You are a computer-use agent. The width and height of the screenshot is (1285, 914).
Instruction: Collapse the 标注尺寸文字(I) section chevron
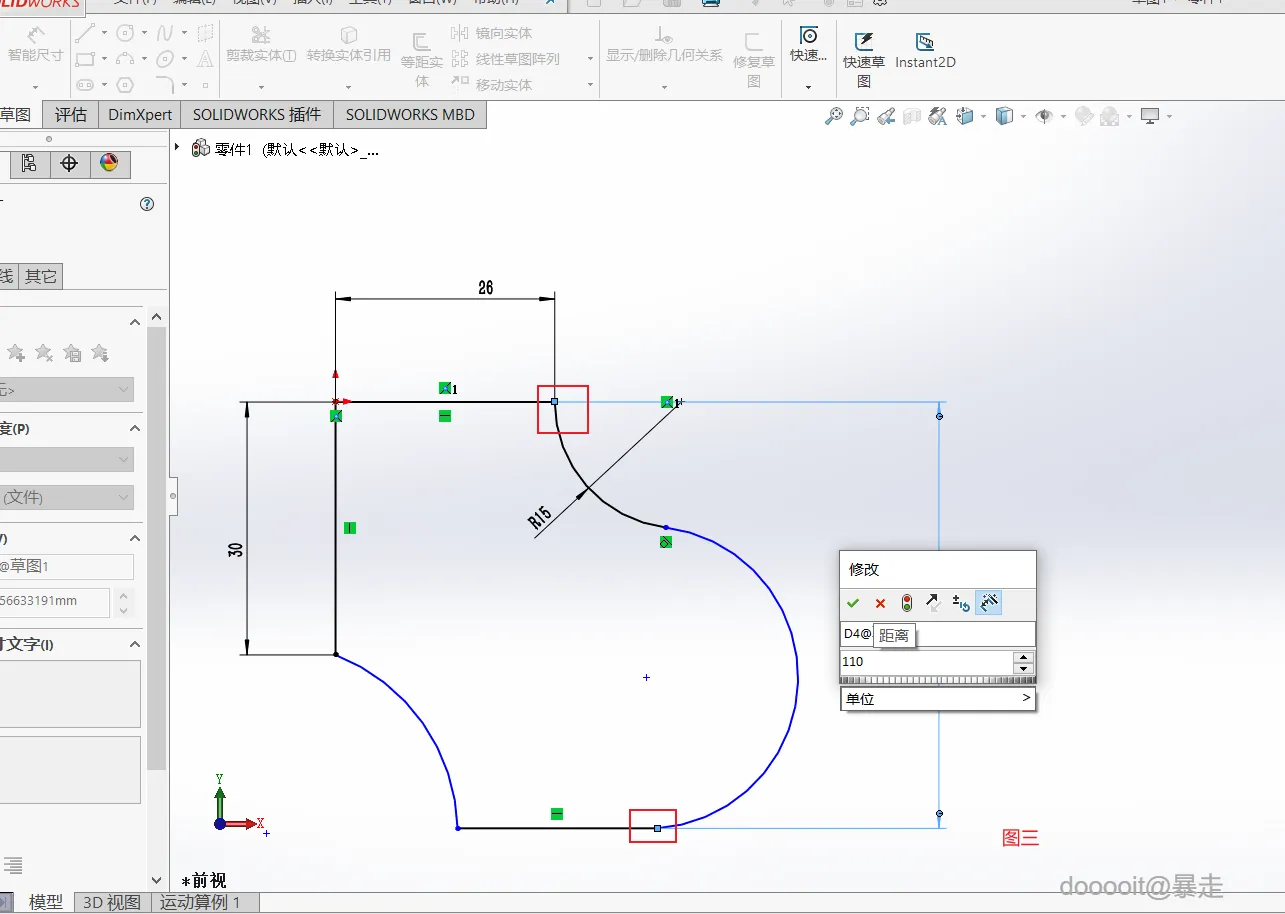136,645
